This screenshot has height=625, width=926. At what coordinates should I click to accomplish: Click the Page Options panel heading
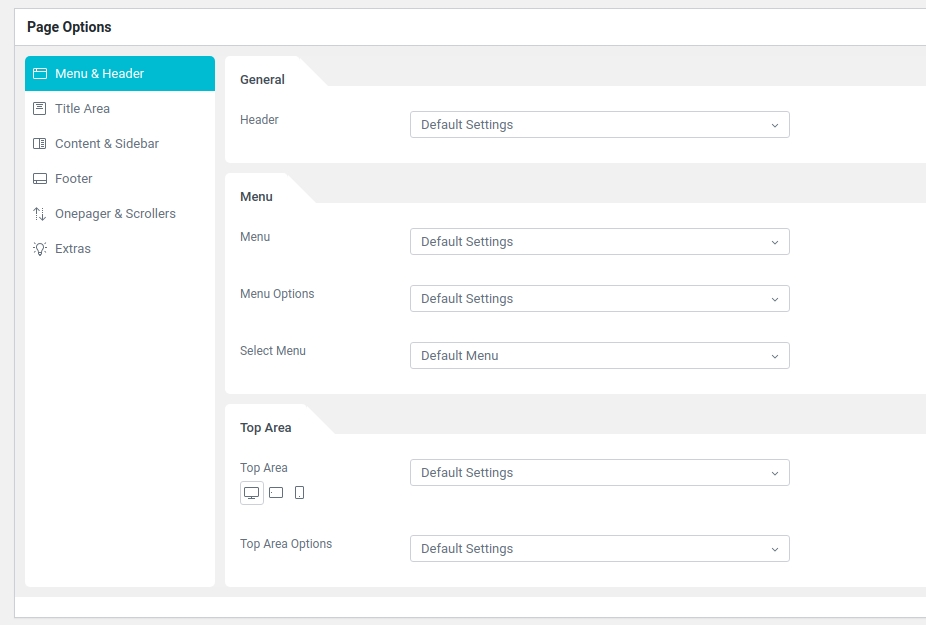coord(69,27)
